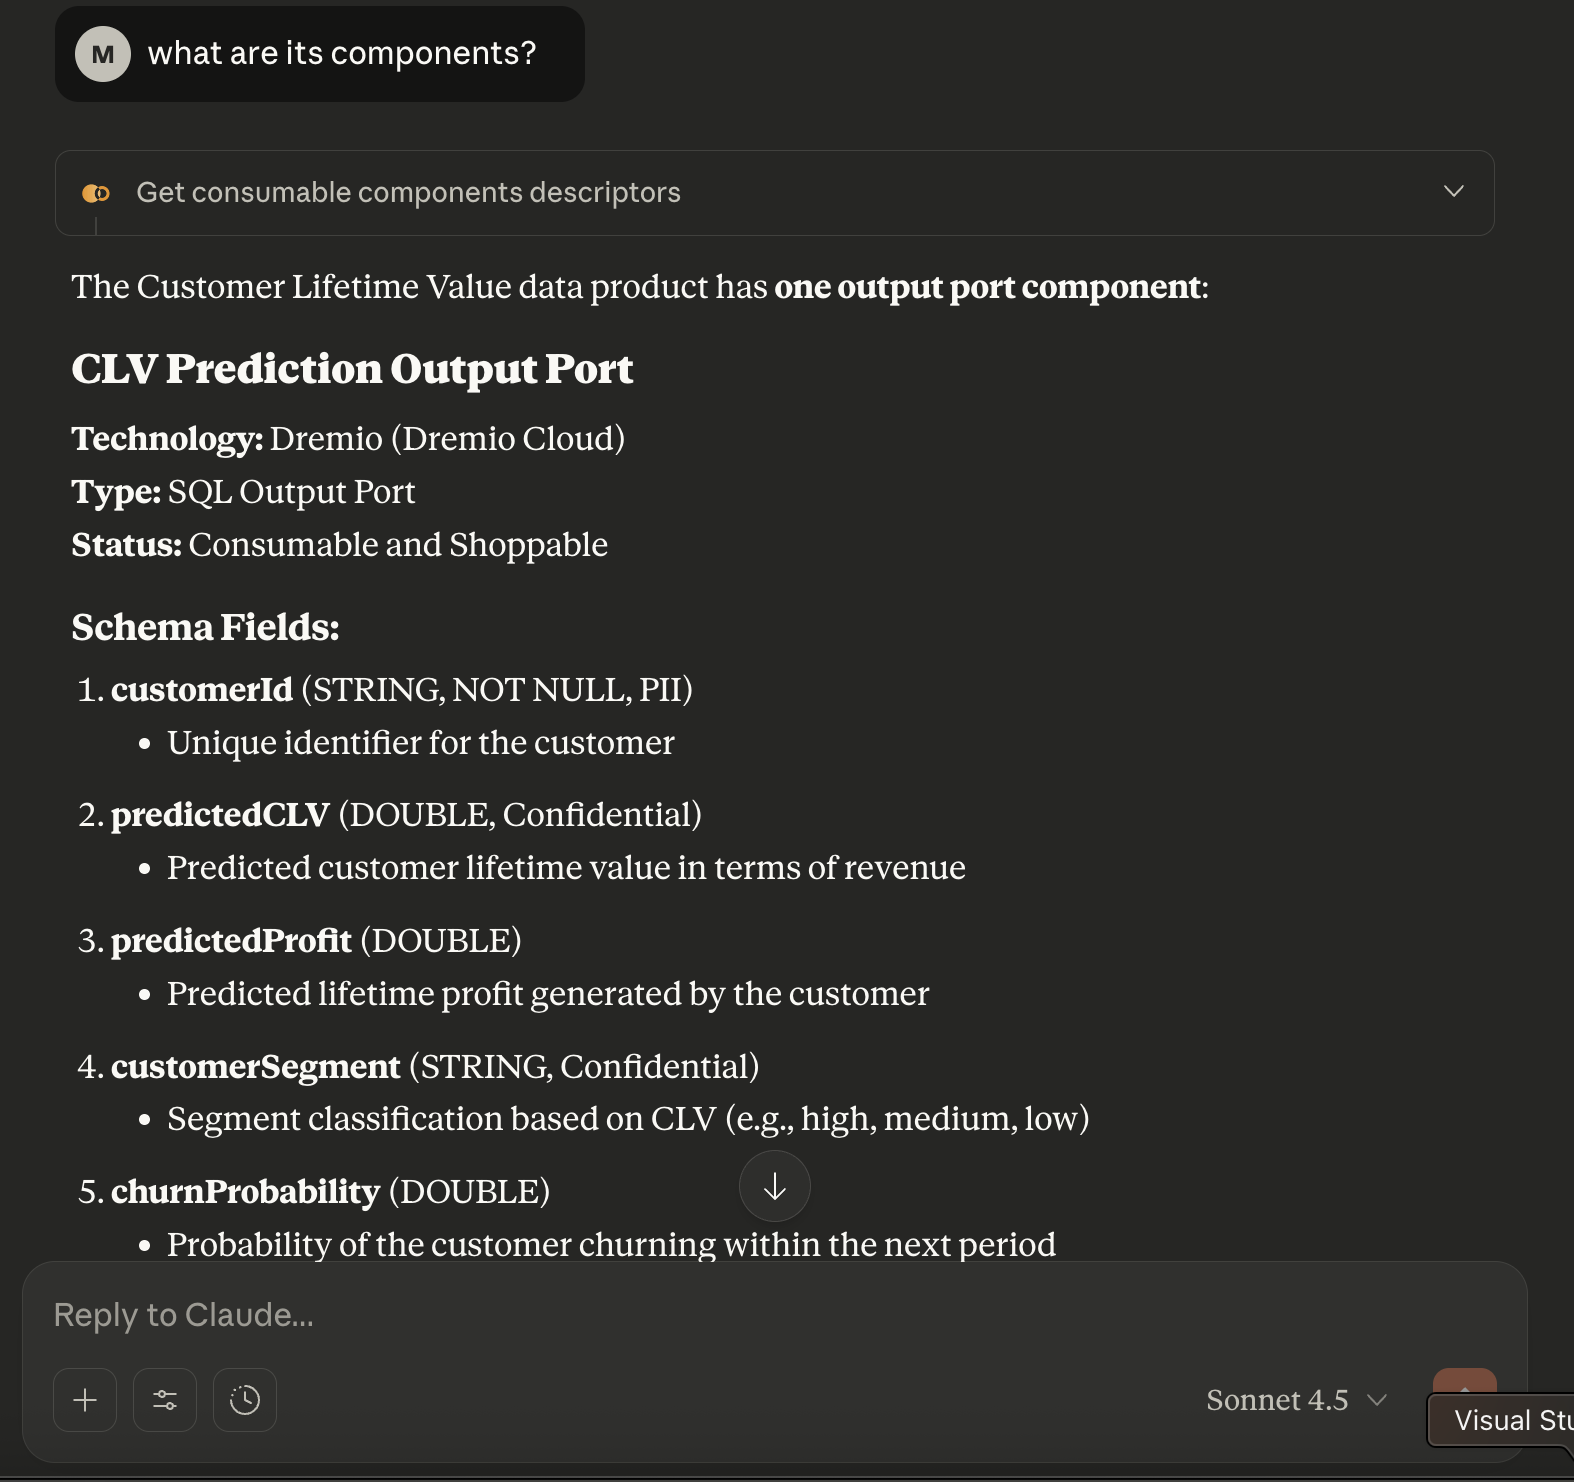Hit the send message button
The height and width of the screenshot is (1482, 1574).
1464,1385
